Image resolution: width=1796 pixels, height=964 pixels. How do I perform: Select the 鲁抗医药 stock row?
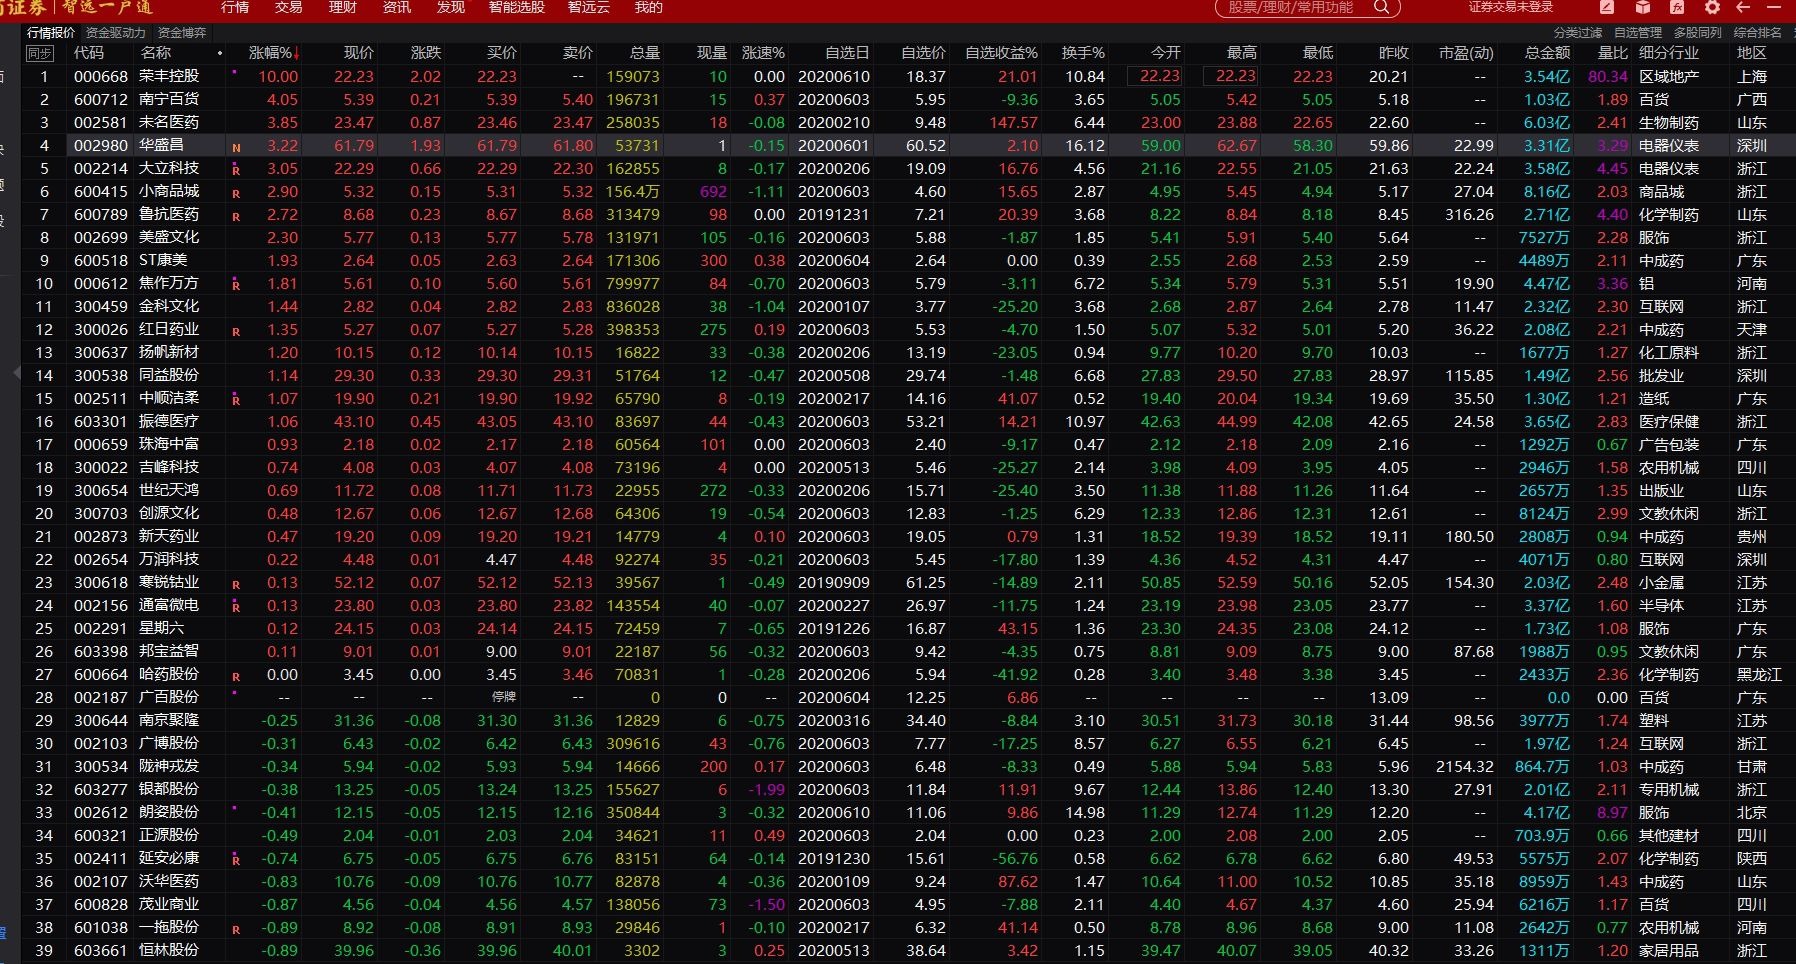(909, 214)
